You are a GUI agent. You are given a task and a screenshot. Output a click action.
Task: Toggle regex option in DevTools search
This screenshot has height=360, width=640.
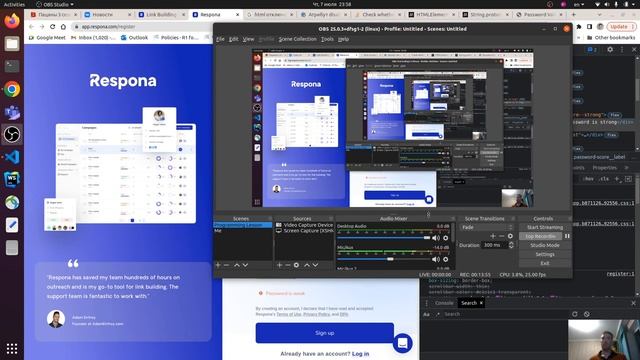click(438, 314)
